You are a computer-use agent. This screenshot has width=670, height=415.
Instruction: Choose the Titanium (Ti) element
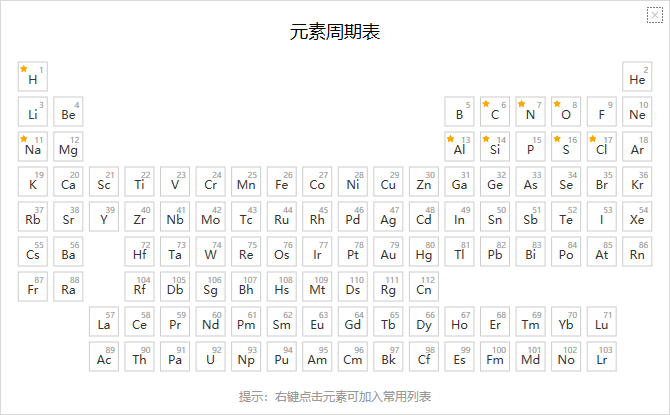pos(139,182)
